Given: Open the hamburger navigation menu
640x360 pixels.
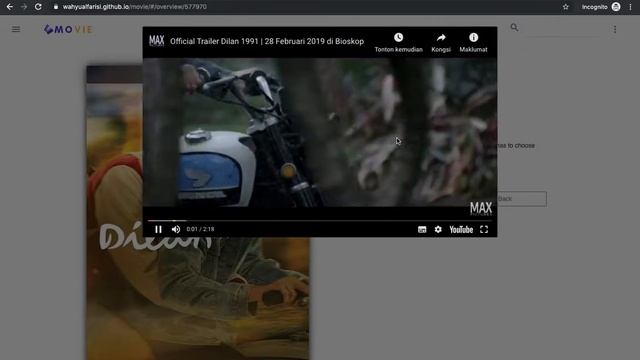Looking at the screenshot, I should click(16, 29).
